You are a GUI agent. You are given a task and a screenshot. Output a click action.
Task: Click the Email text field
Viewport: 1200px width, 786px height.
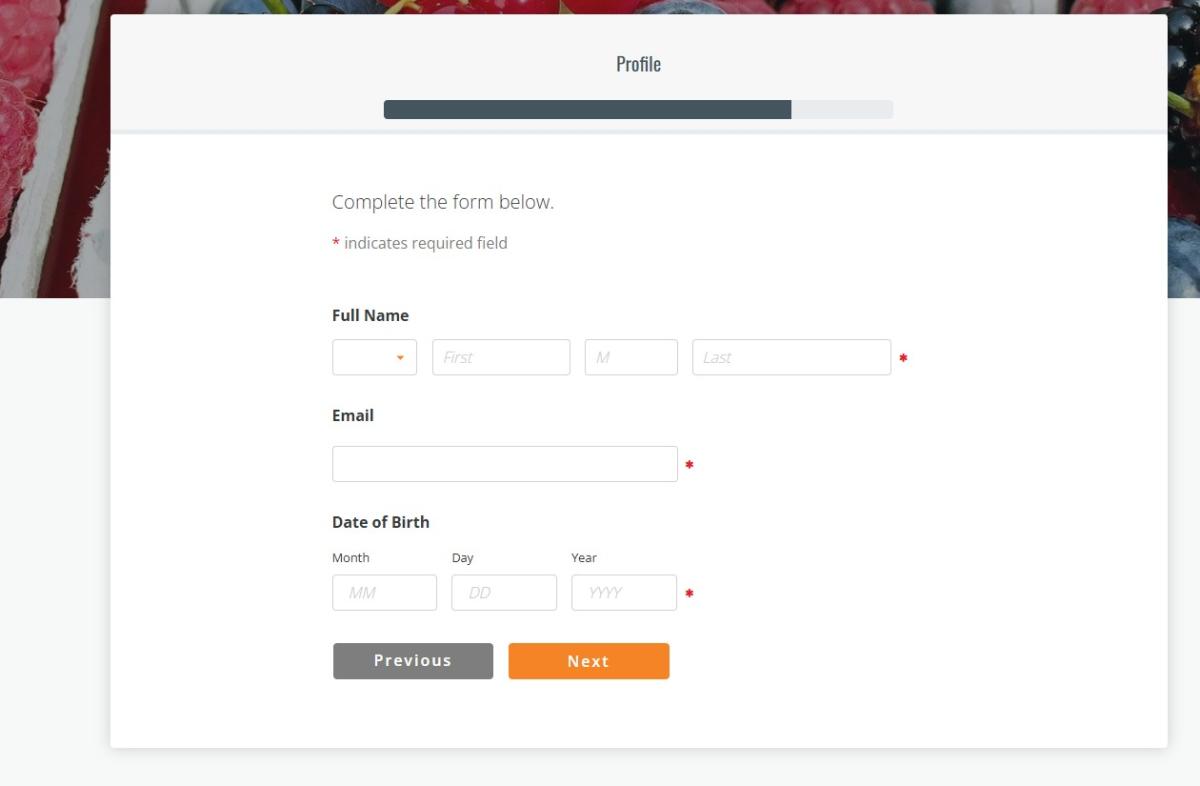click(505, 464)
